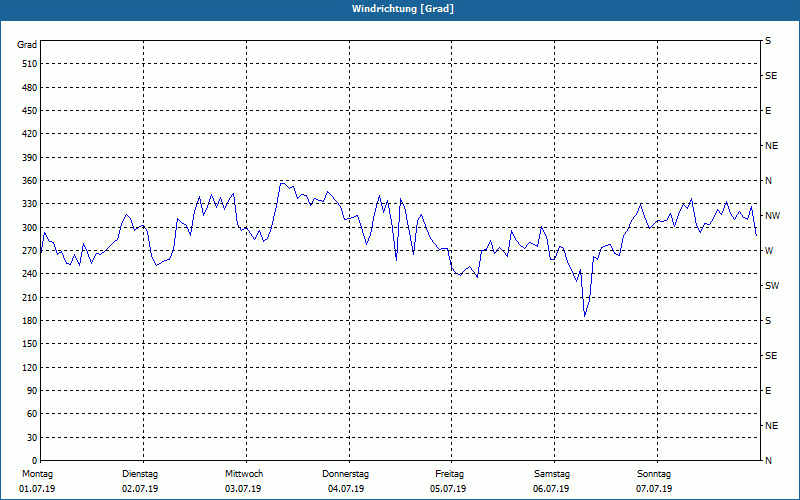
Task: Click the 210 degree label
Action: [30, 297]
